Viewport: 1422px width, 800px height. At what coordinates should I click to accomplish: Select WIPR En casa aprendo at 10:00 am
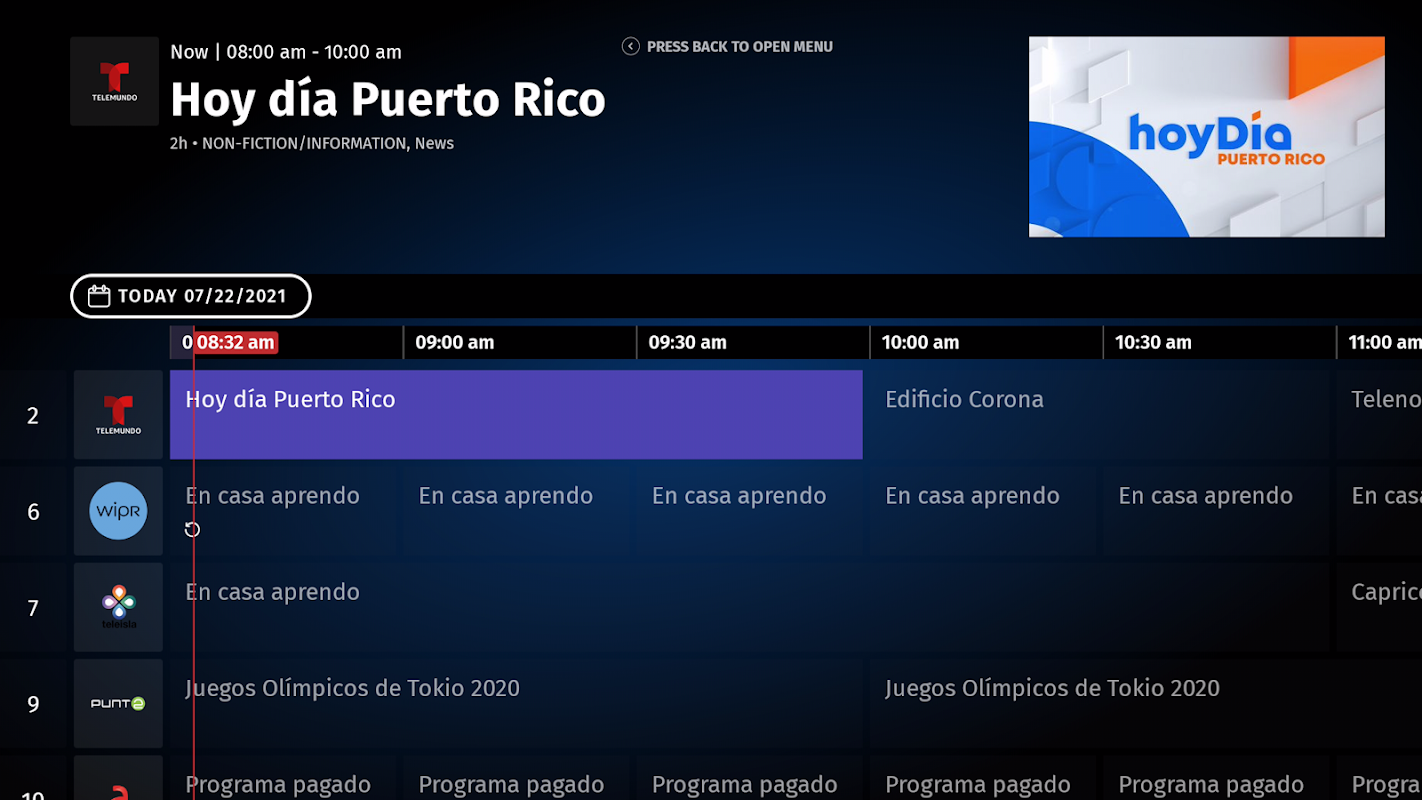(983, 511)
